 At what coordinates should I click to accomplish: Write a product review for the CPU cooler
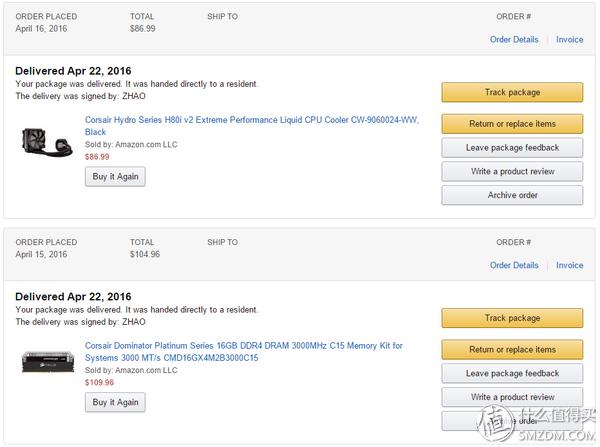pos(512,171)
